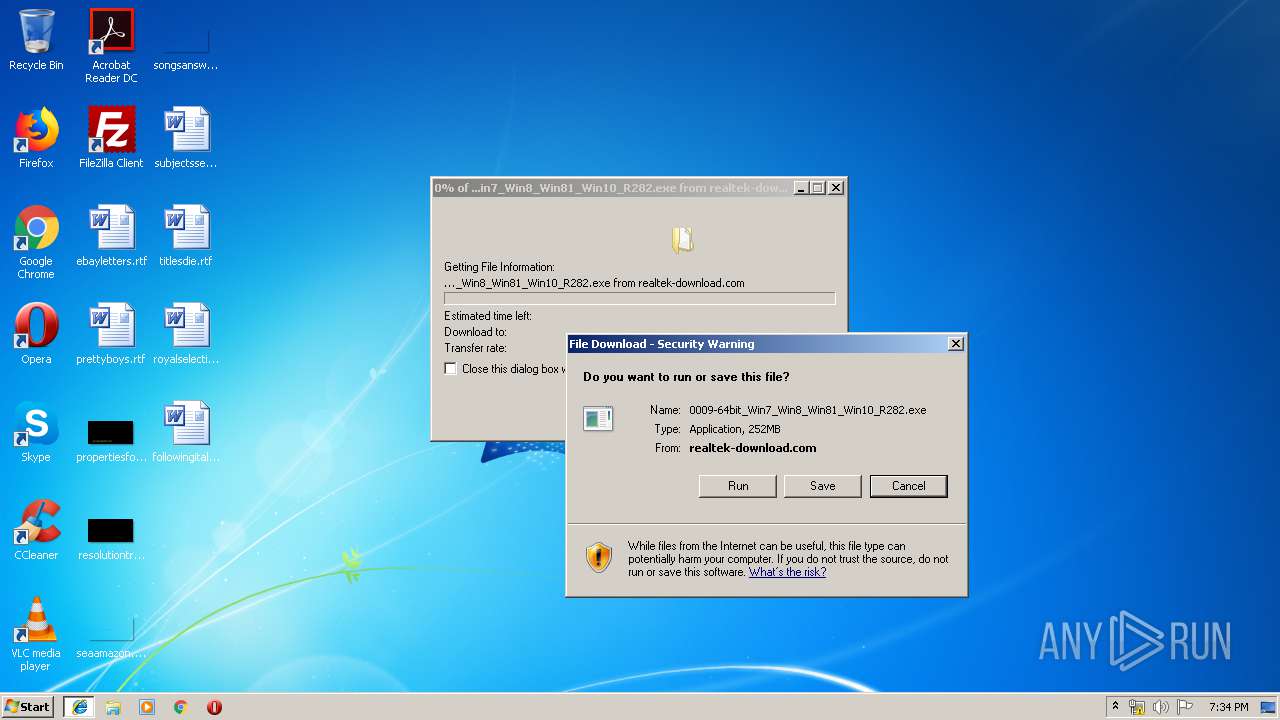Open the 'What's the risk?' link
The height and width of the screenshot is (720, 1280).
(x=787, y=572)
